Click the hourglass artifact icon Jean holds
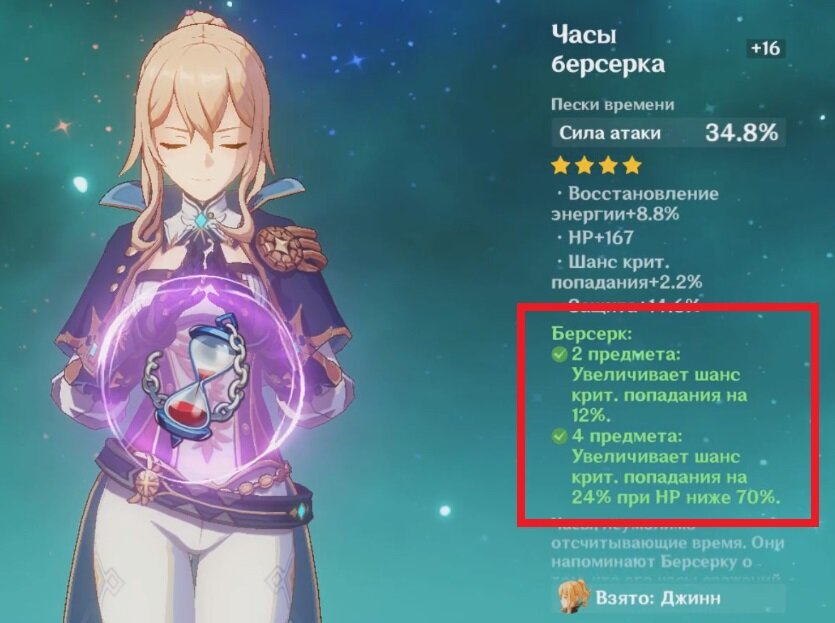835x623 pixels. click(197, 378)
